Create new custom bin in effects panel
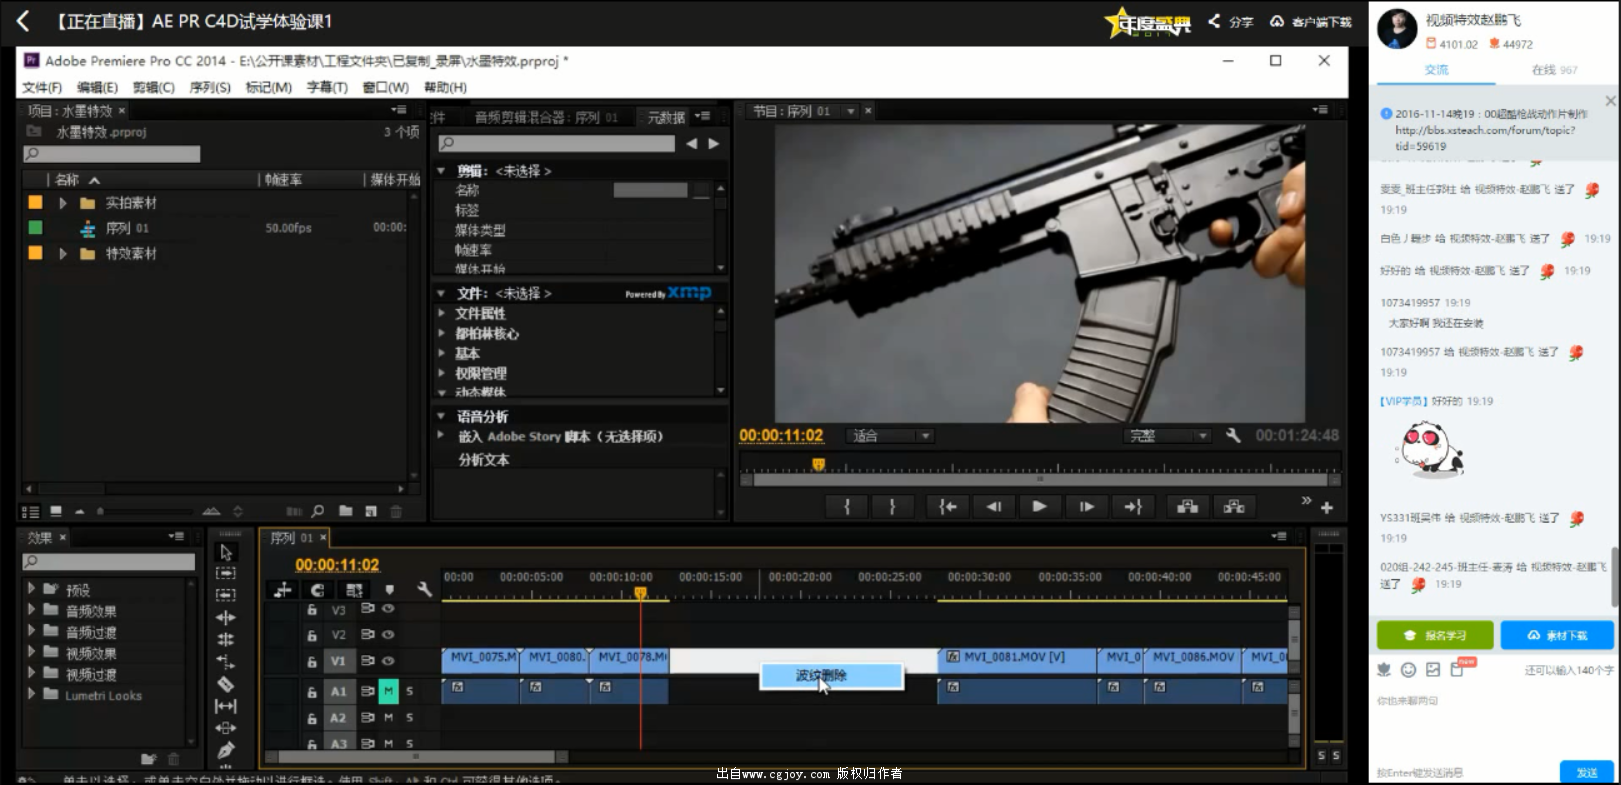The image size is (1621, 785). click(149, 759)
